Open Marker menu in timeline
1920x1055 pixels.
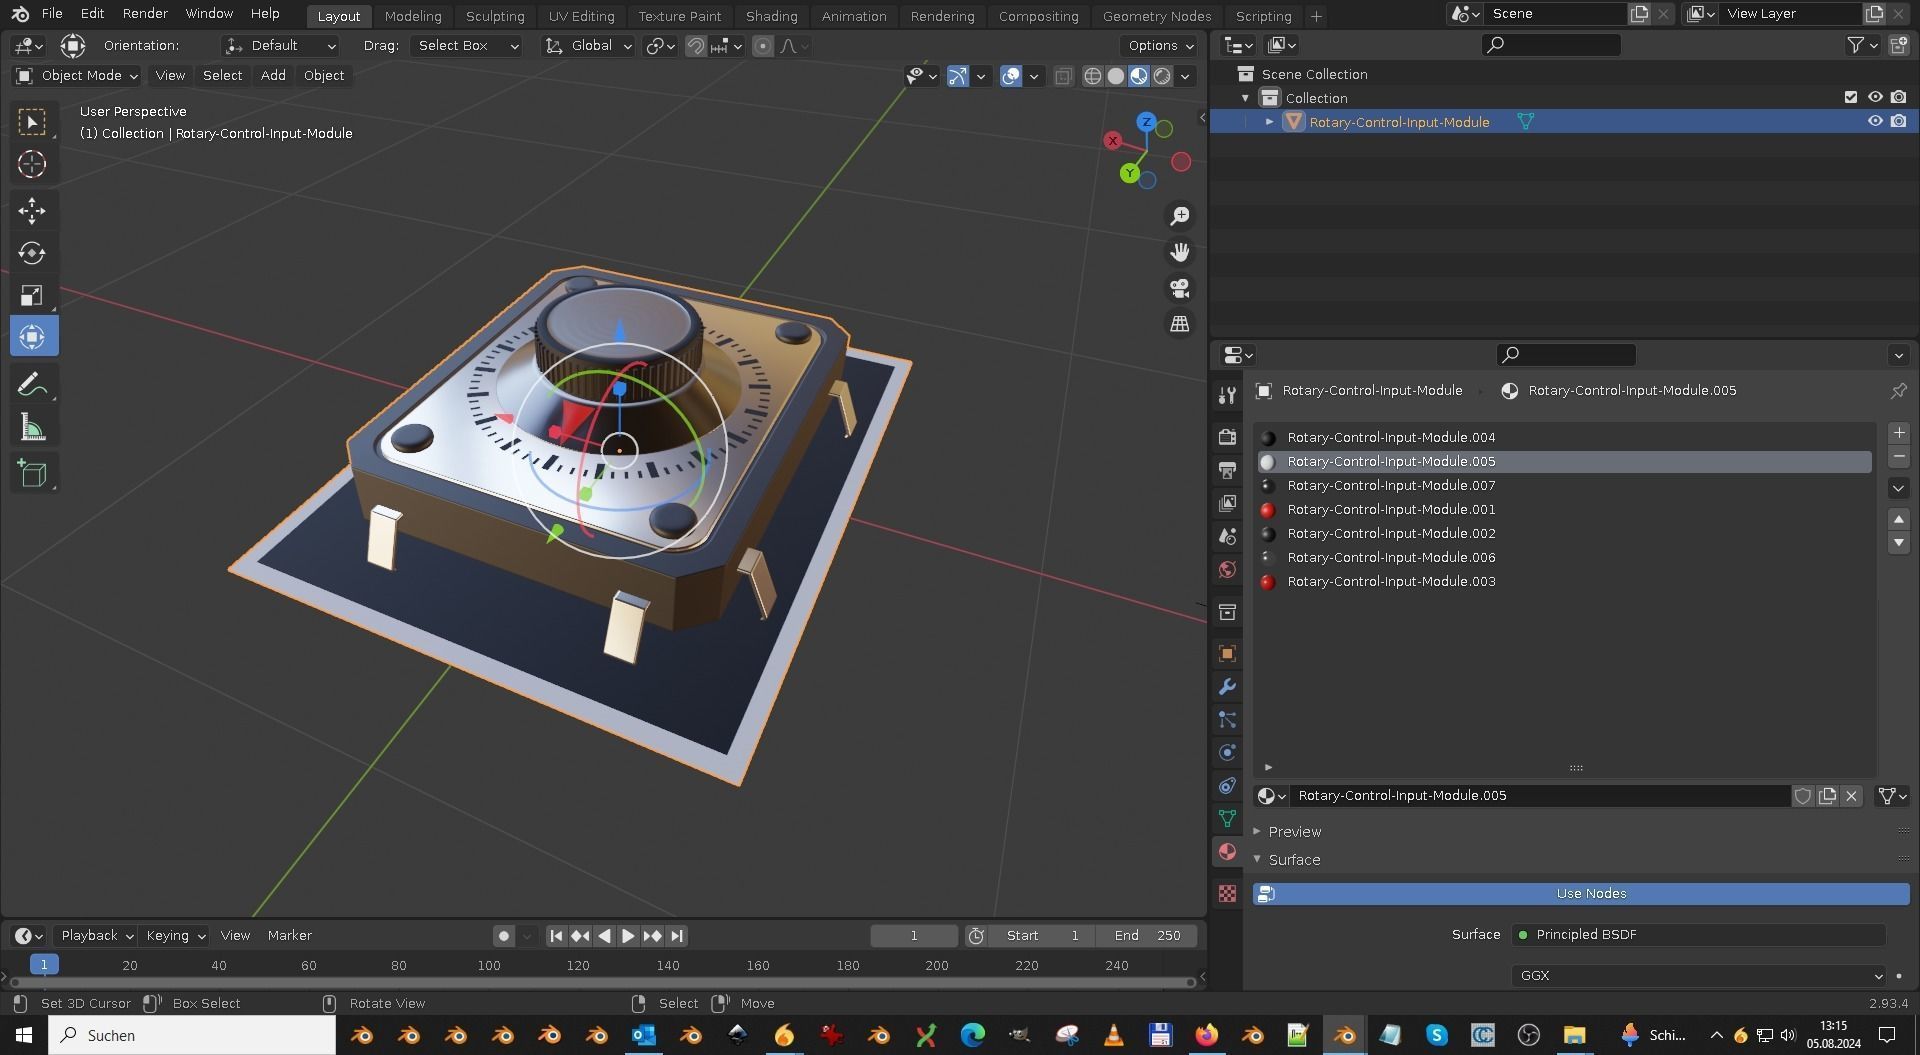tap(290, 936)
